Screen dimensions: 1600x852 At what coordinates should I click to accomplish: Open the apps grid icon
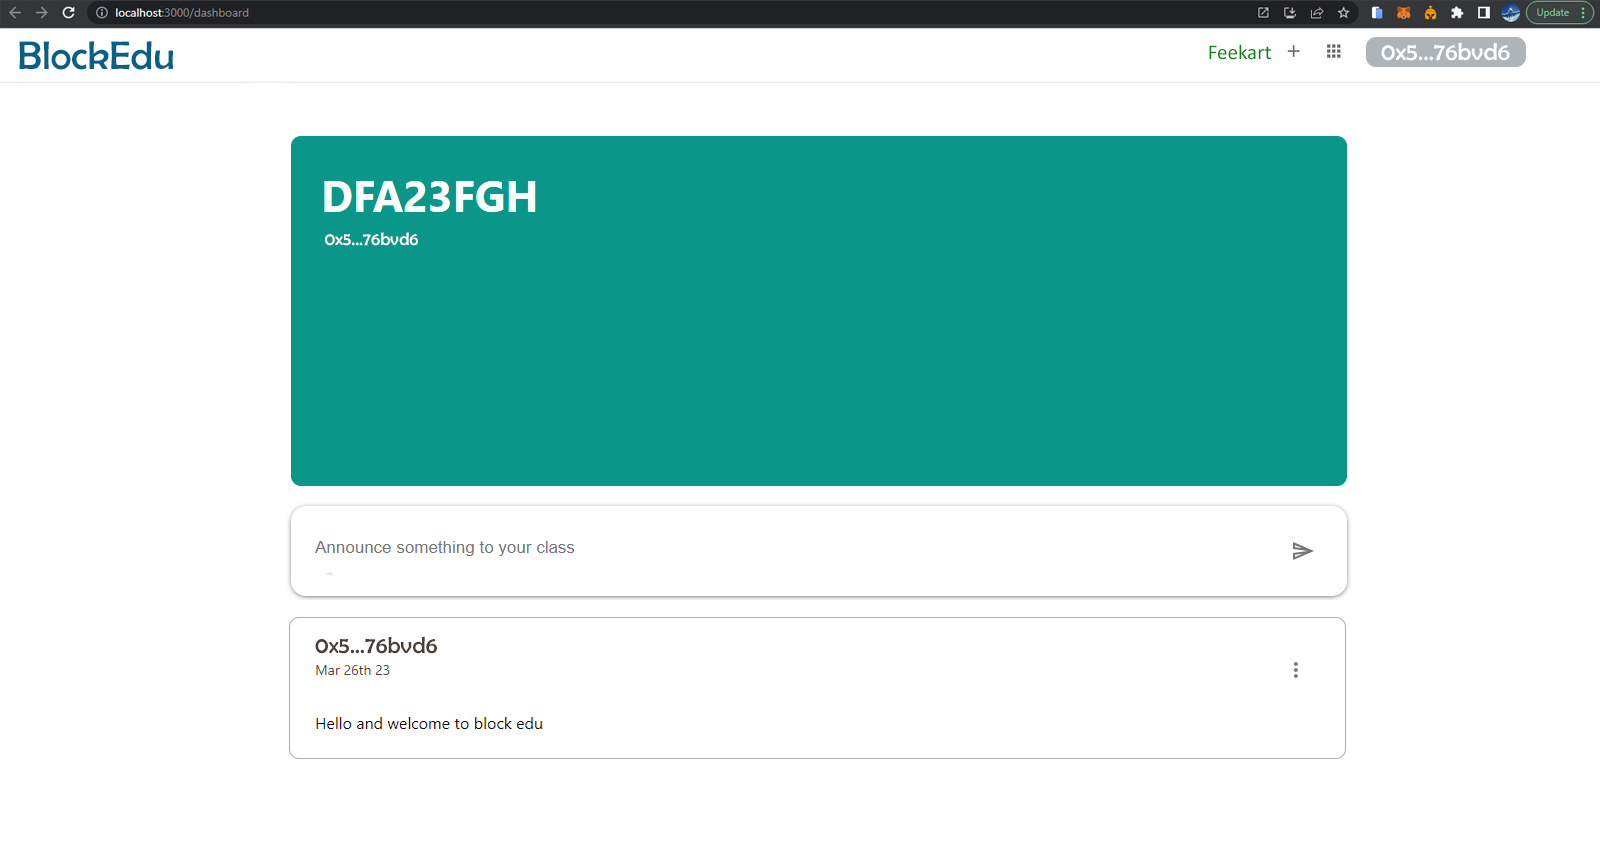click(1333, 51)
